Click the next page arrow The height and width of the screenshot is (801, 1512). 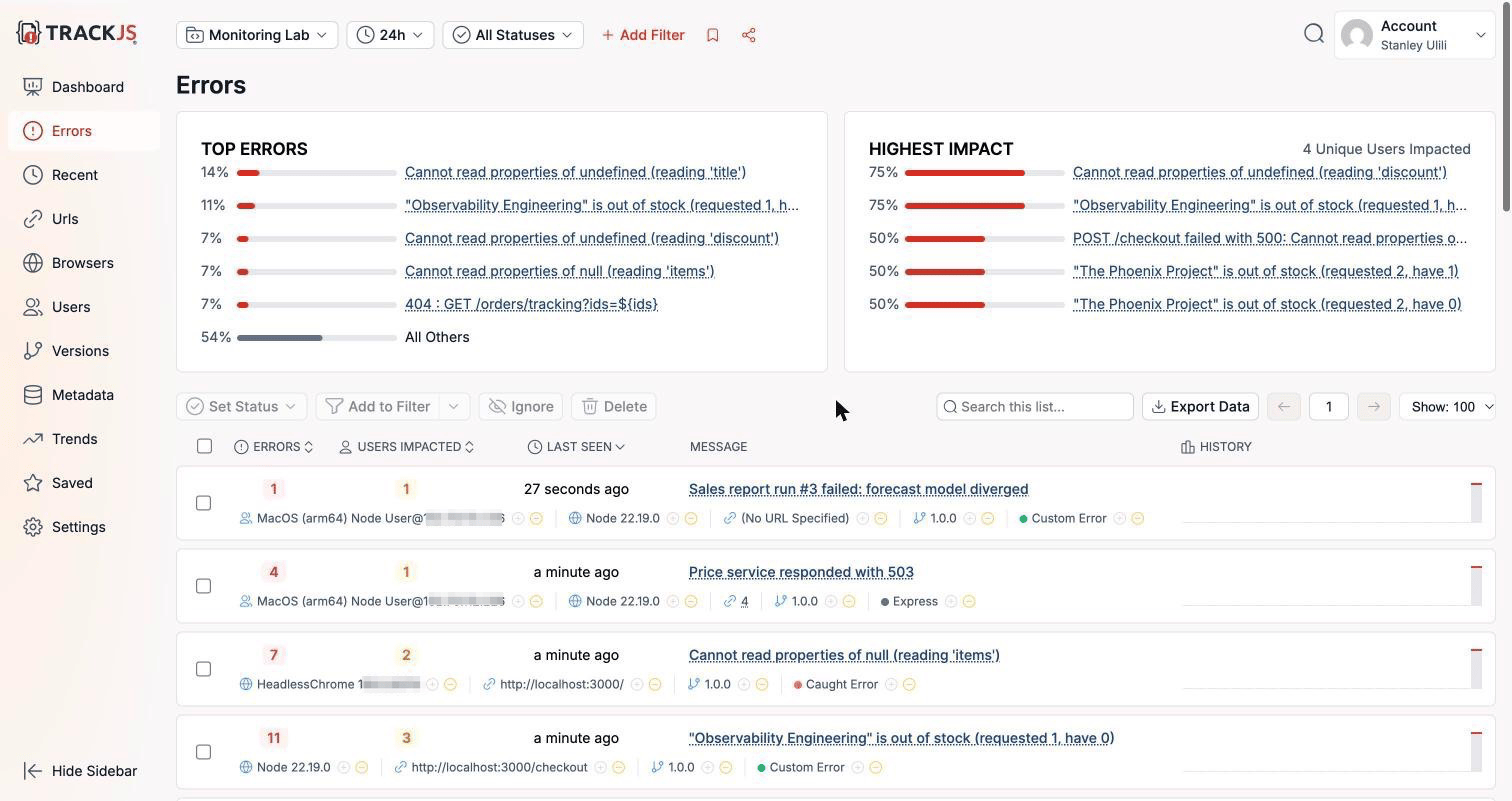pos(1374,406)
